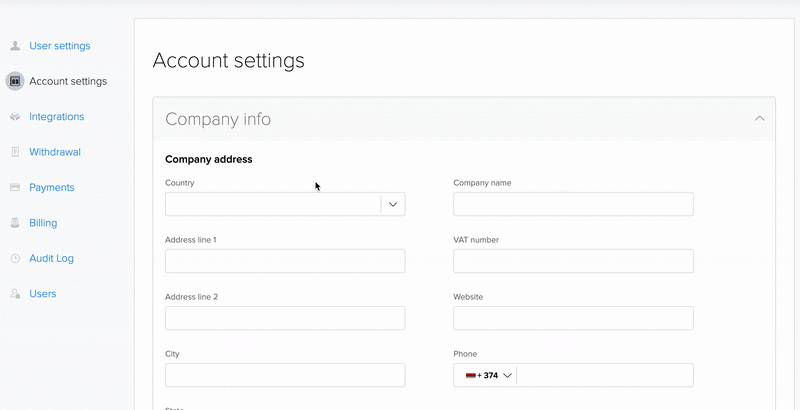Open the phone country code selector

(488, 375)
